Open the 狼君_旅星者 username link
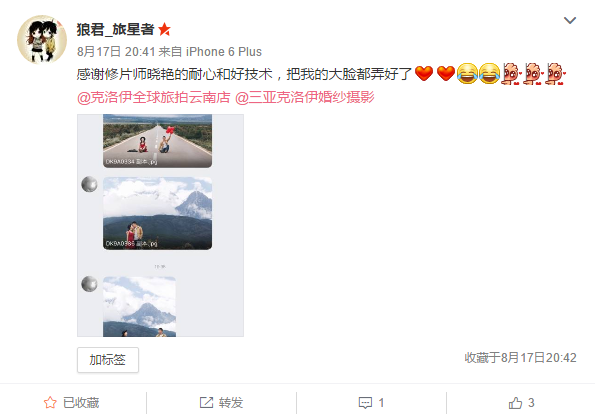Viewport: 595px width, 418px height. (115, 29)
